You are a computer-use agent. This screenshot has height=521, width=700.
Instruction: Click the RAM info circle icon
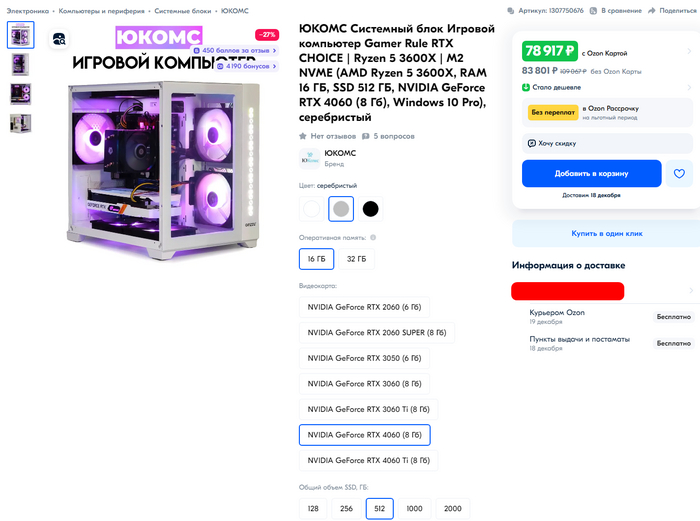(373, 238)
